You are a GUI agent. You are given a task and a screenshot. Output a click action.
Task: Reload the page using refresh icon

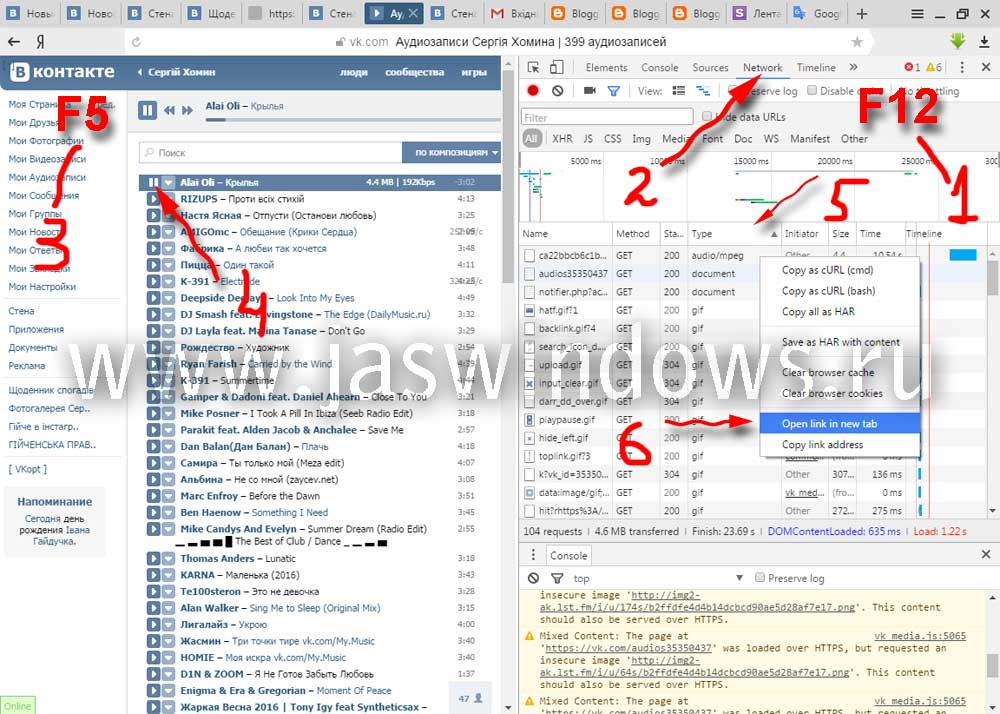[136, 42]
